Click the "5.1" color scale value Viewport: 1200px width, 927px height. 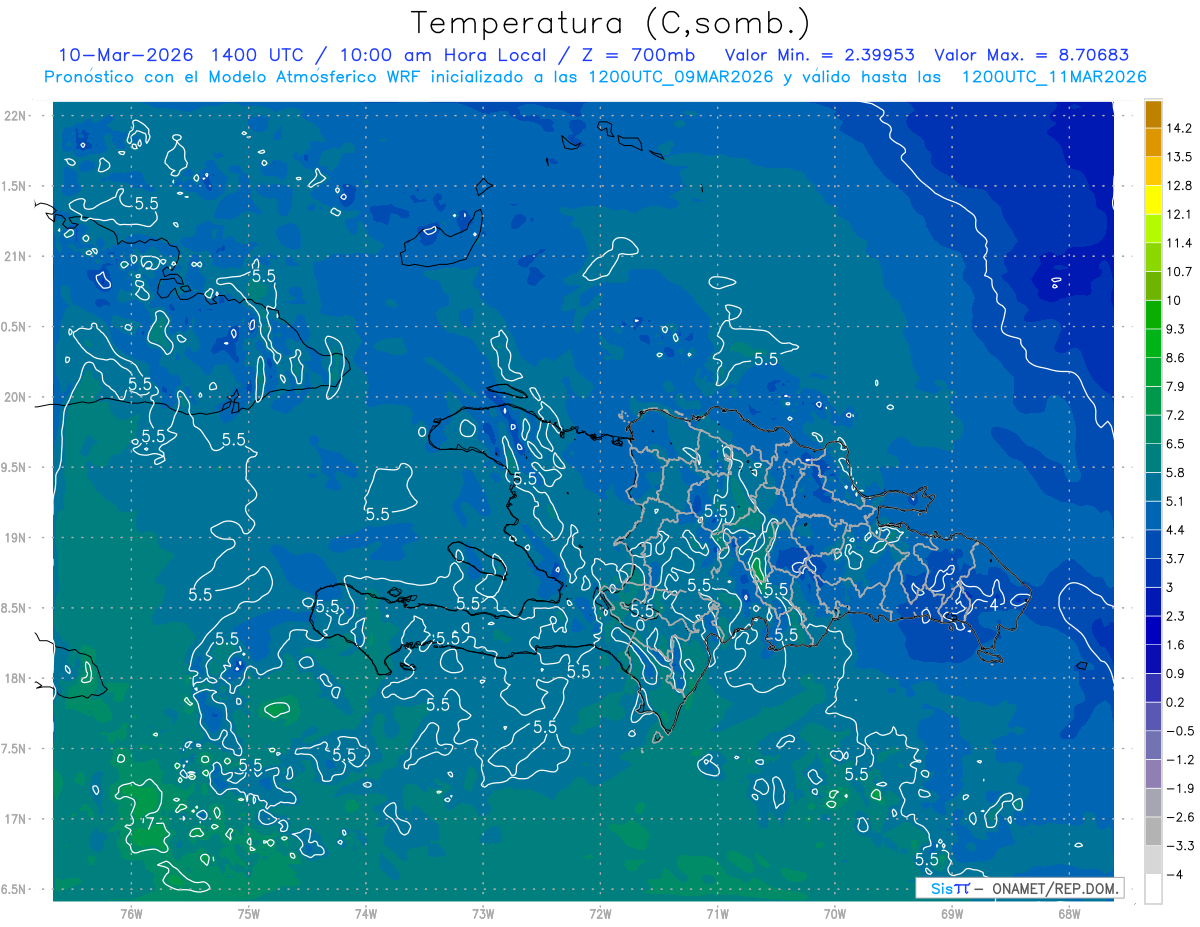(x=1177, y=501)
